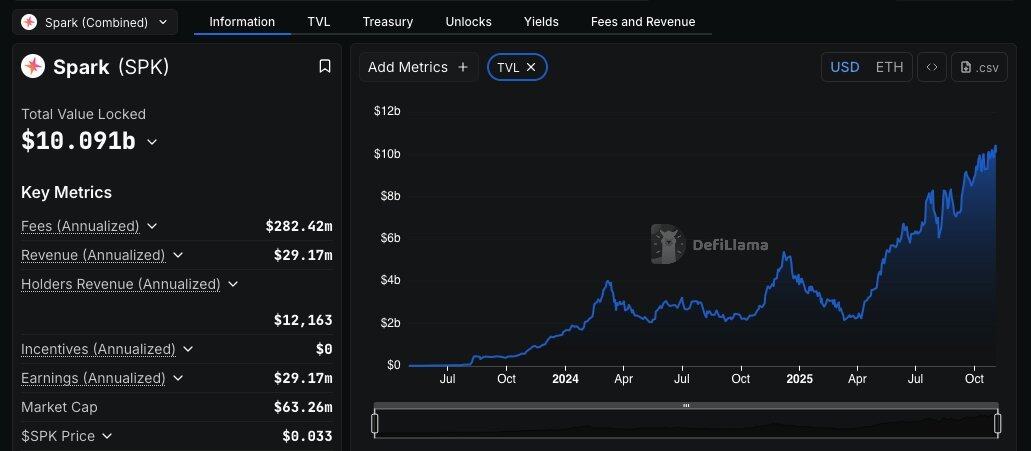This screenshot has height=451, width=1031.
Task: Switch chart currency to ETH
Action: click(x=889, y=67)
